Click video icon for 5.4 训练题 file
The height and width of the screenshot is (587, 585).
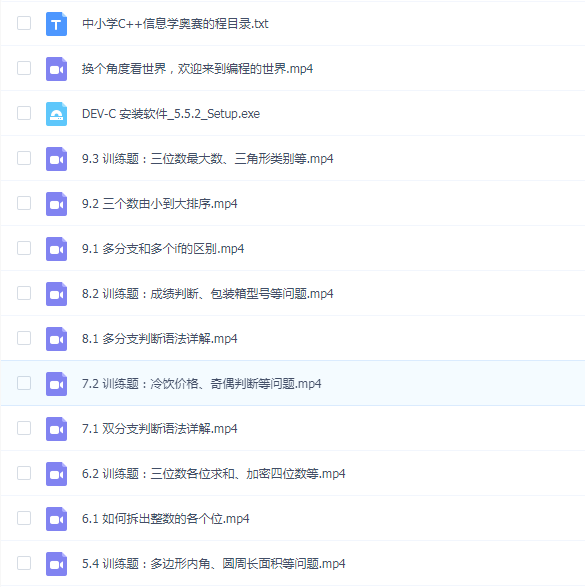57,563
